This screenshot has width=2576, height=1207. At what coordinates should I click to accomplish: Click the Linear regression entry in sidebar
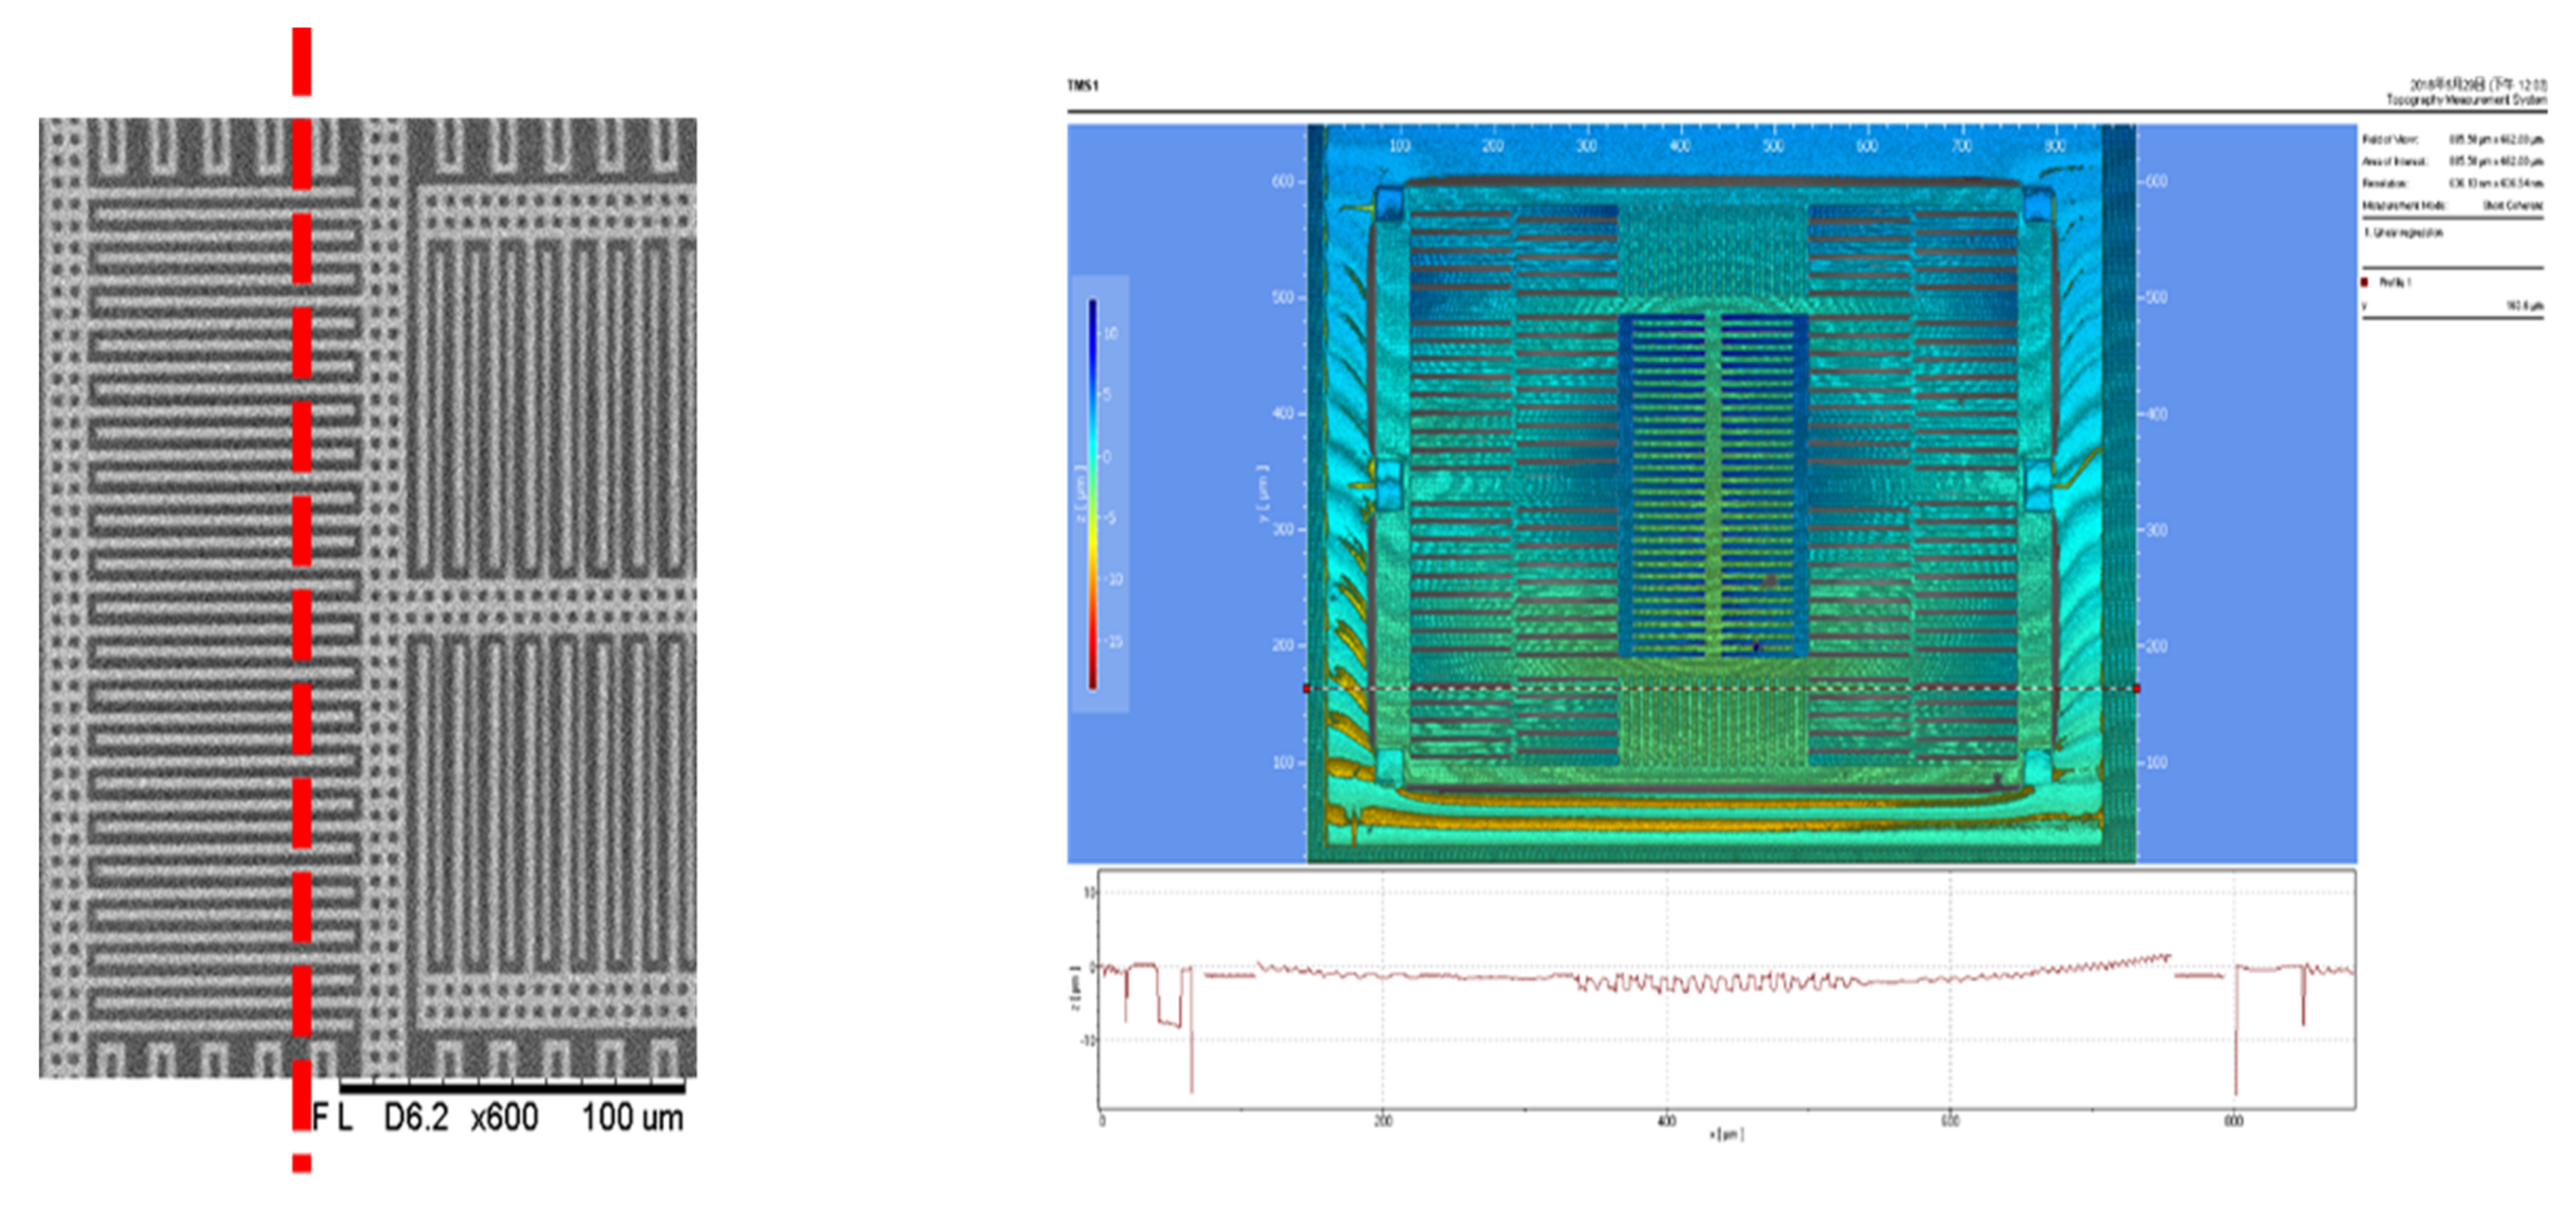point(2404,232)
